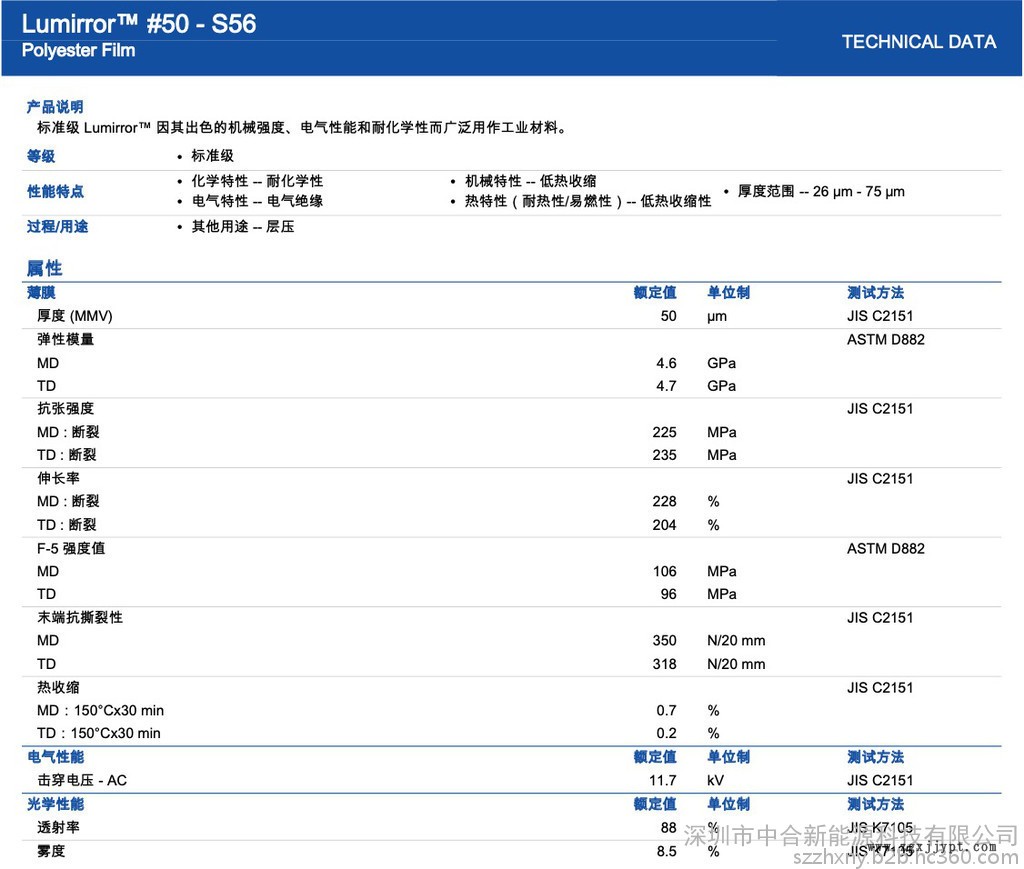Select the 弹性模量 property label
1024x869 pixels.
pos(65,339)
